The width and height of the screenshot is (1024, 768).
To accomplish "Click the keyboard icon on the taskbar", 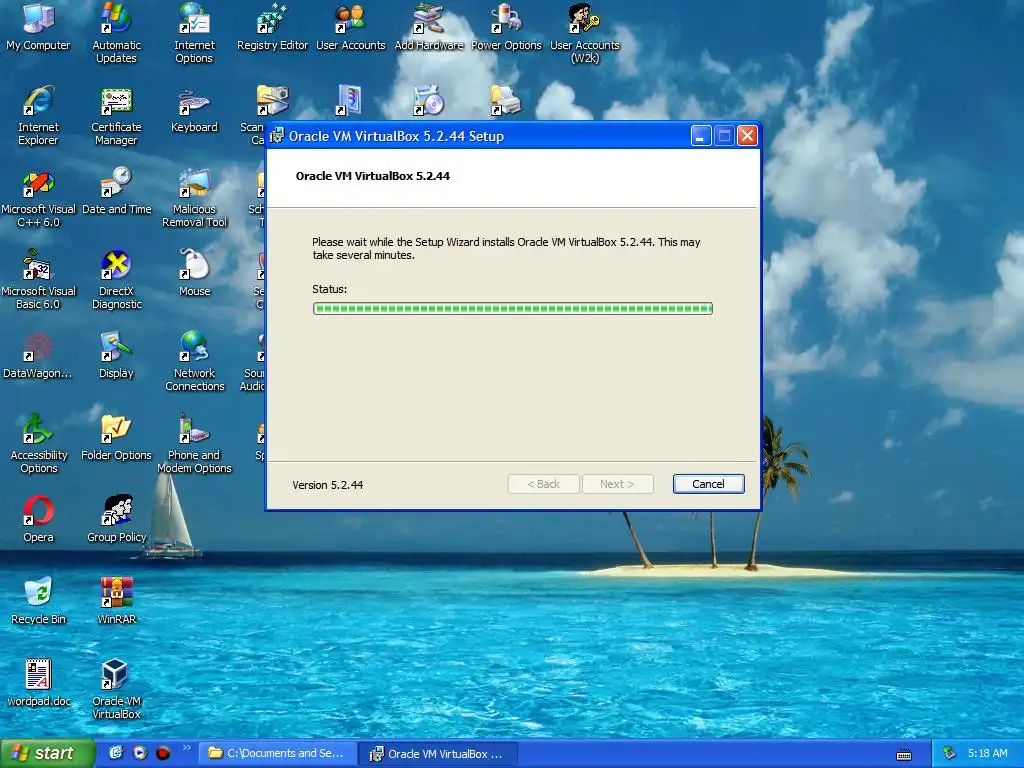I will point(904,755).
